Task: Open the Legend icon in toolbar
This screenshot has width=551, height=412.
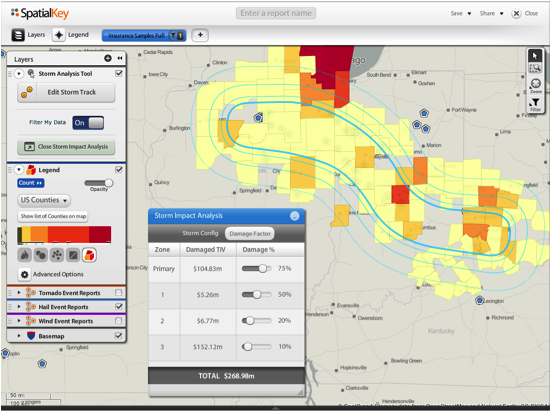Action: coord(59,35)
